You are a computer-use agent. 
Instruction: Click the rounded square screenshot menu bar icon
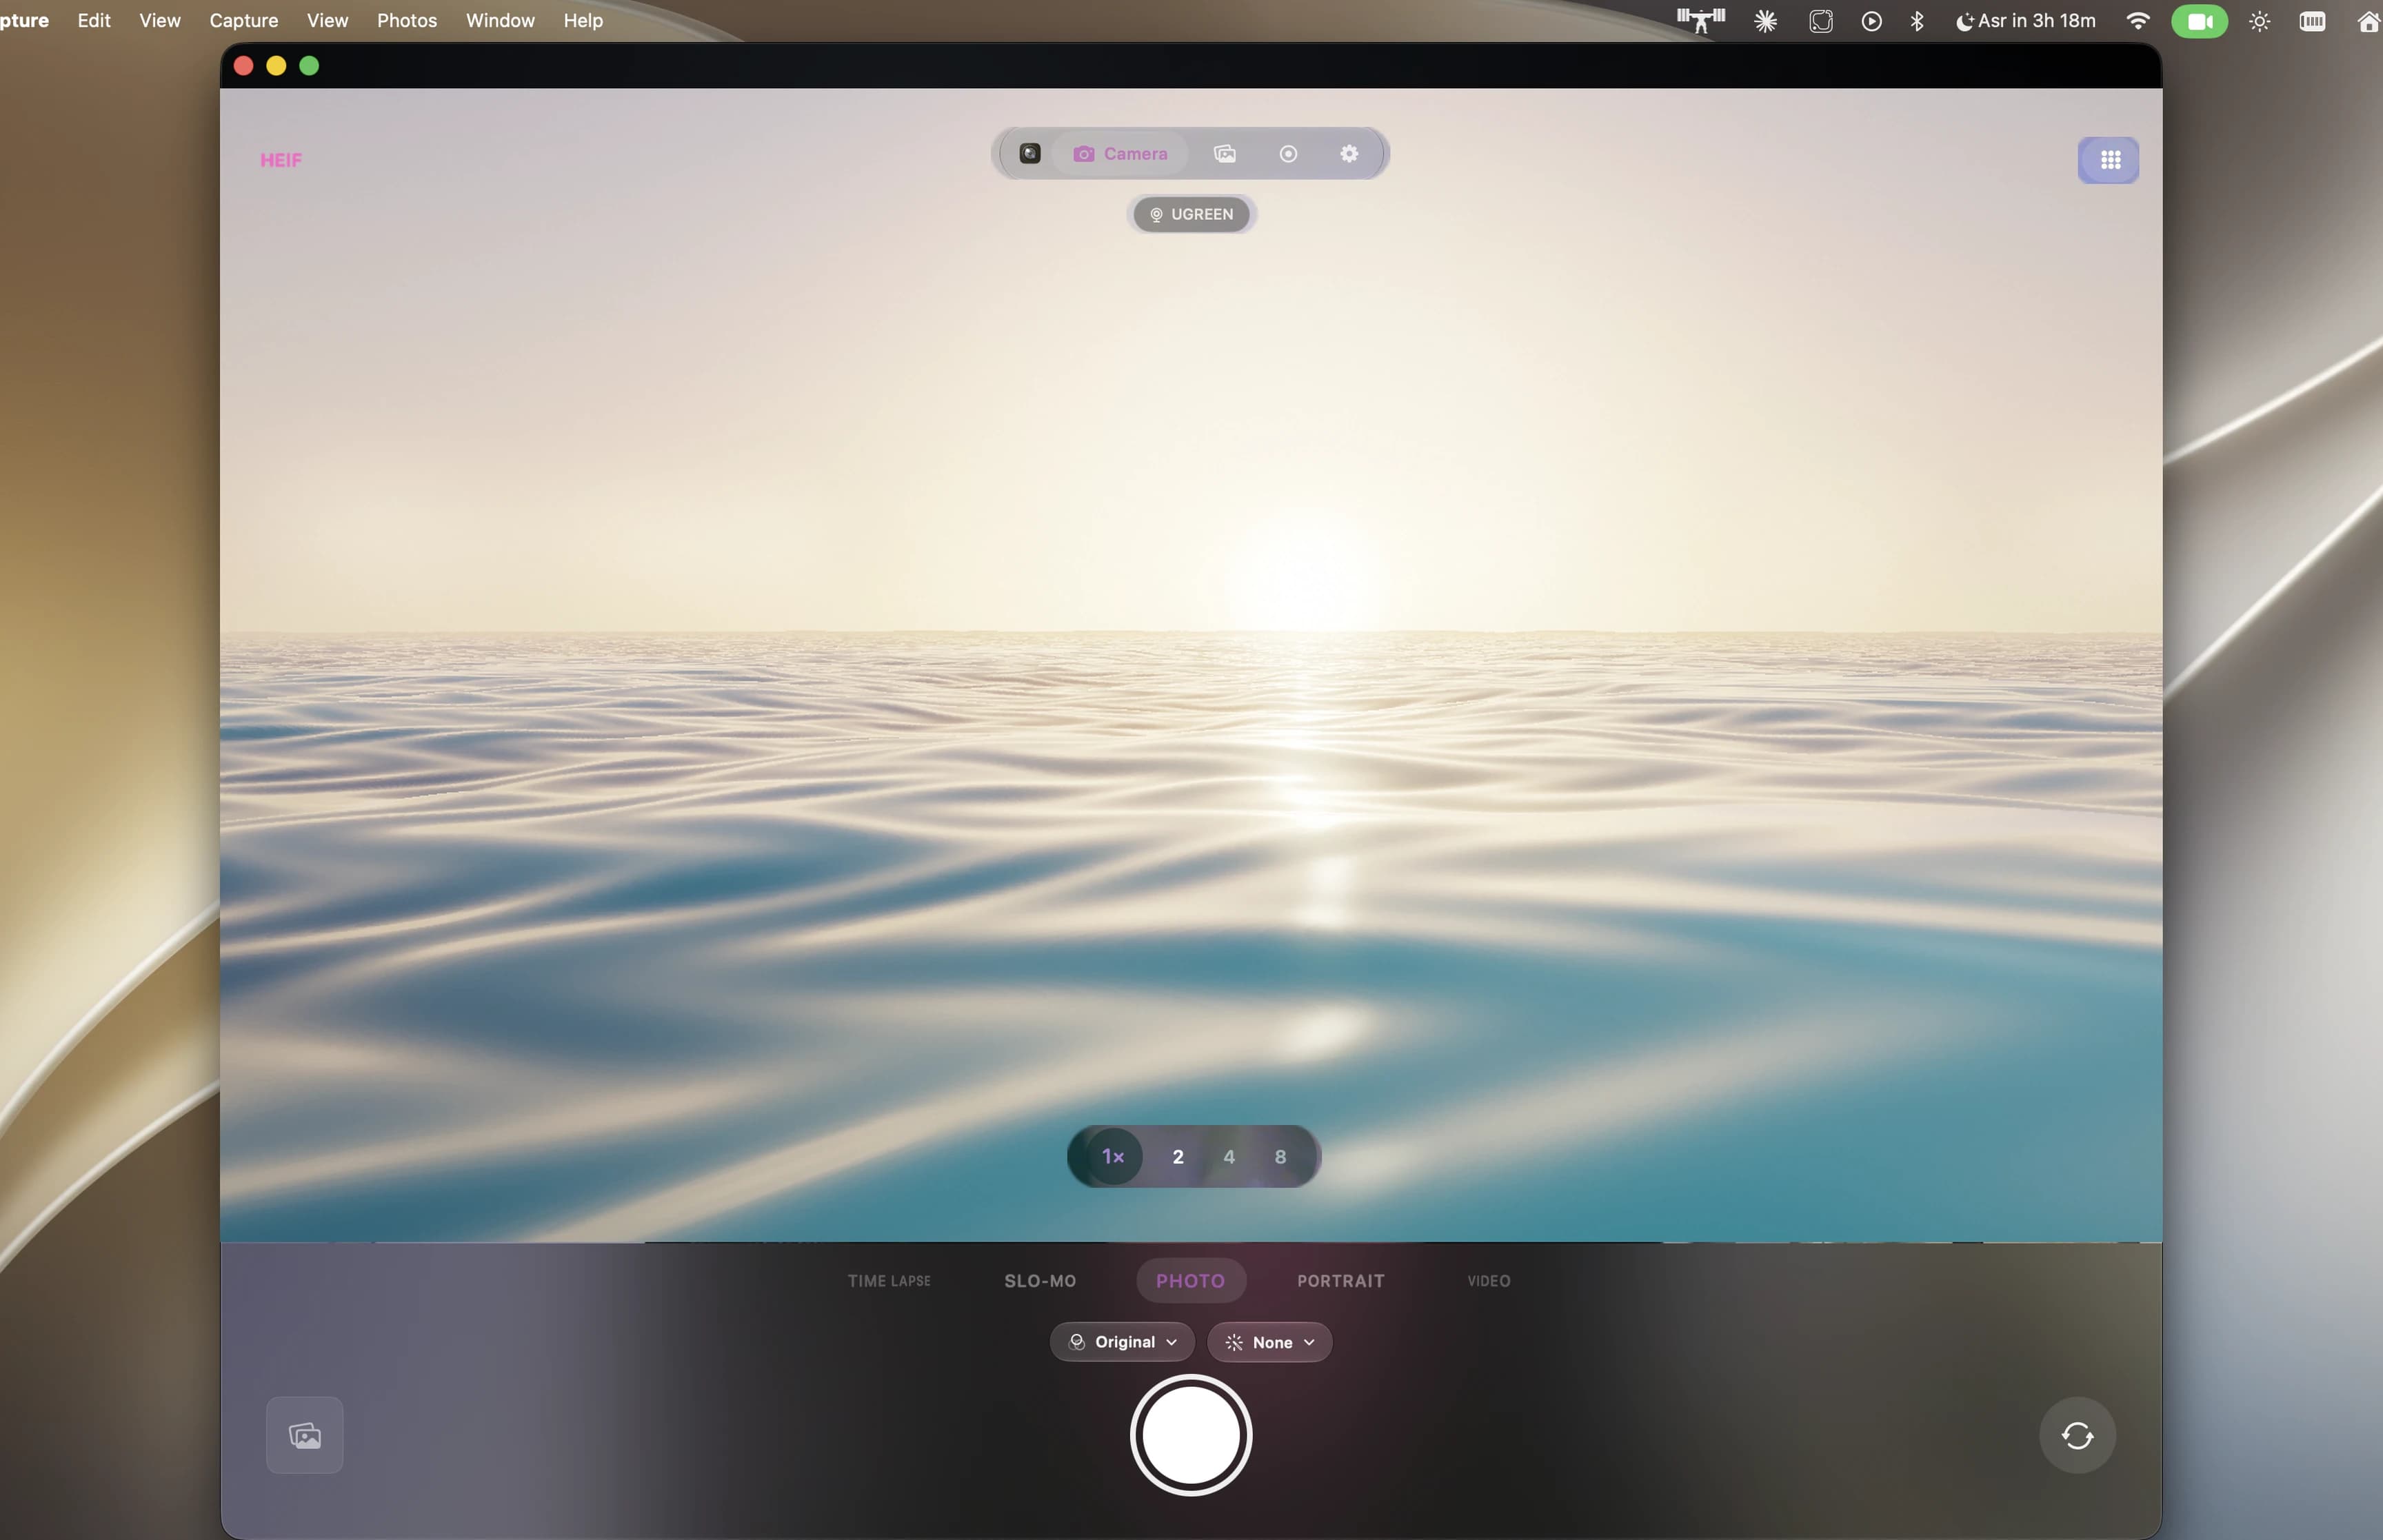point(1821,21)
